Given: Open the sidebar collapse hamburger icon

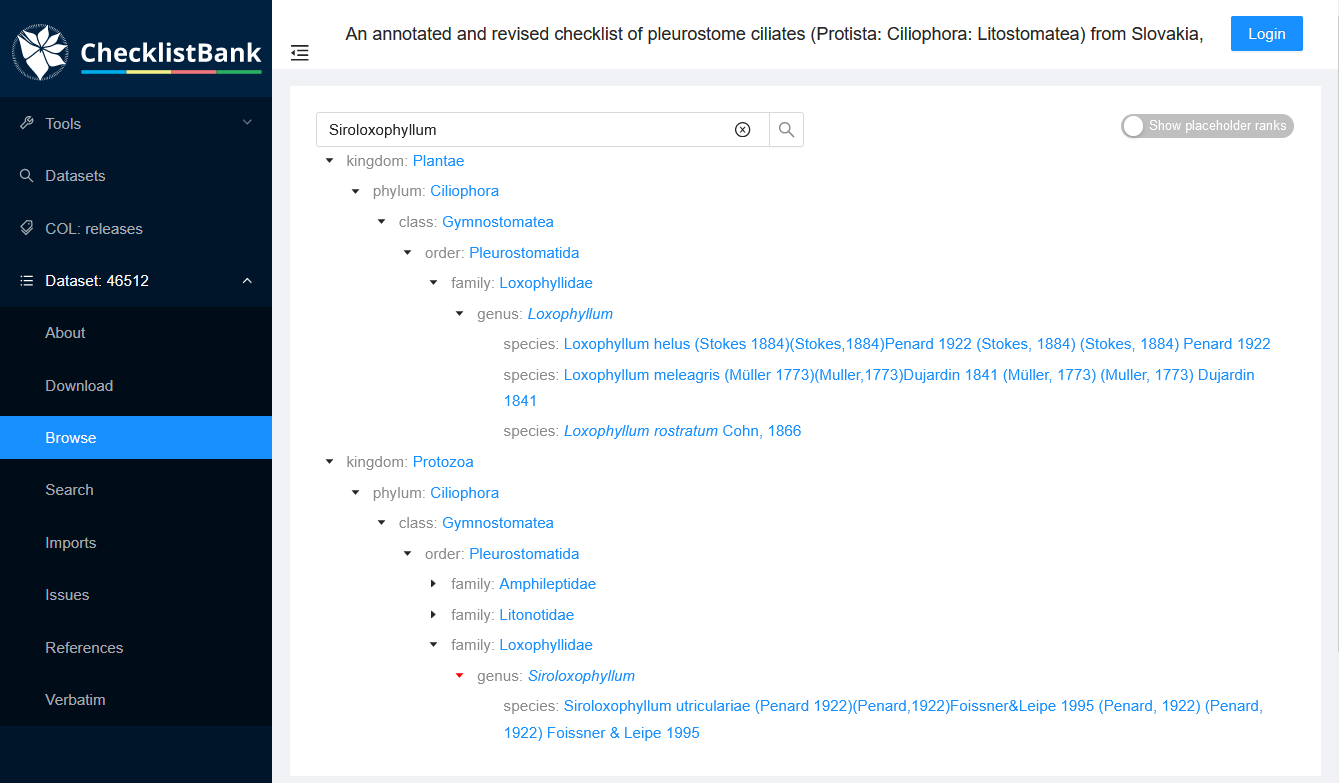Looking at the screenshot, I should (299, 53).
